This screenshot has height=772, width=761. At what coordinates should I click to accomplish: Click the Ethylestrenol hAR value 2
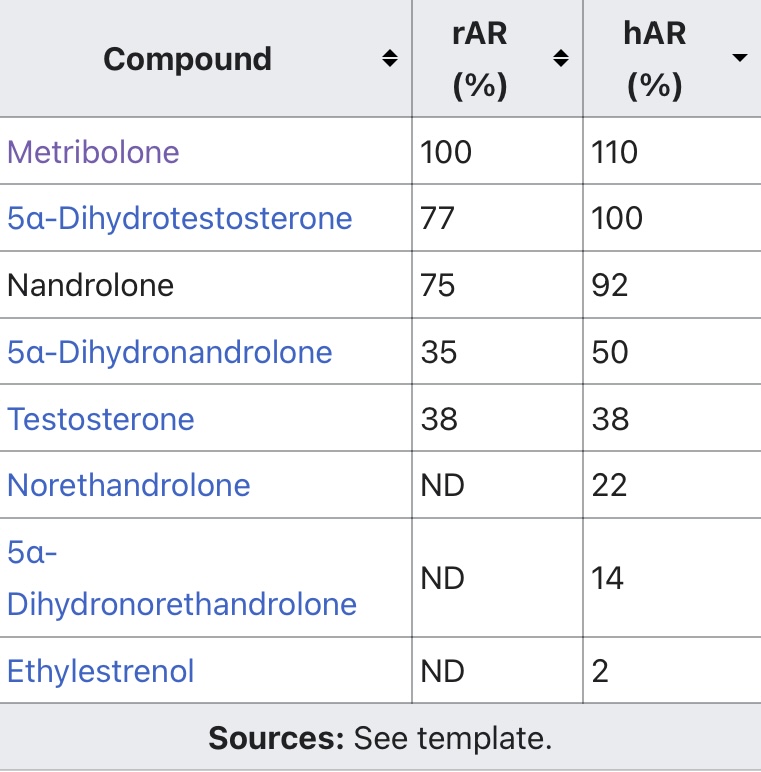(x=600, y=671)
